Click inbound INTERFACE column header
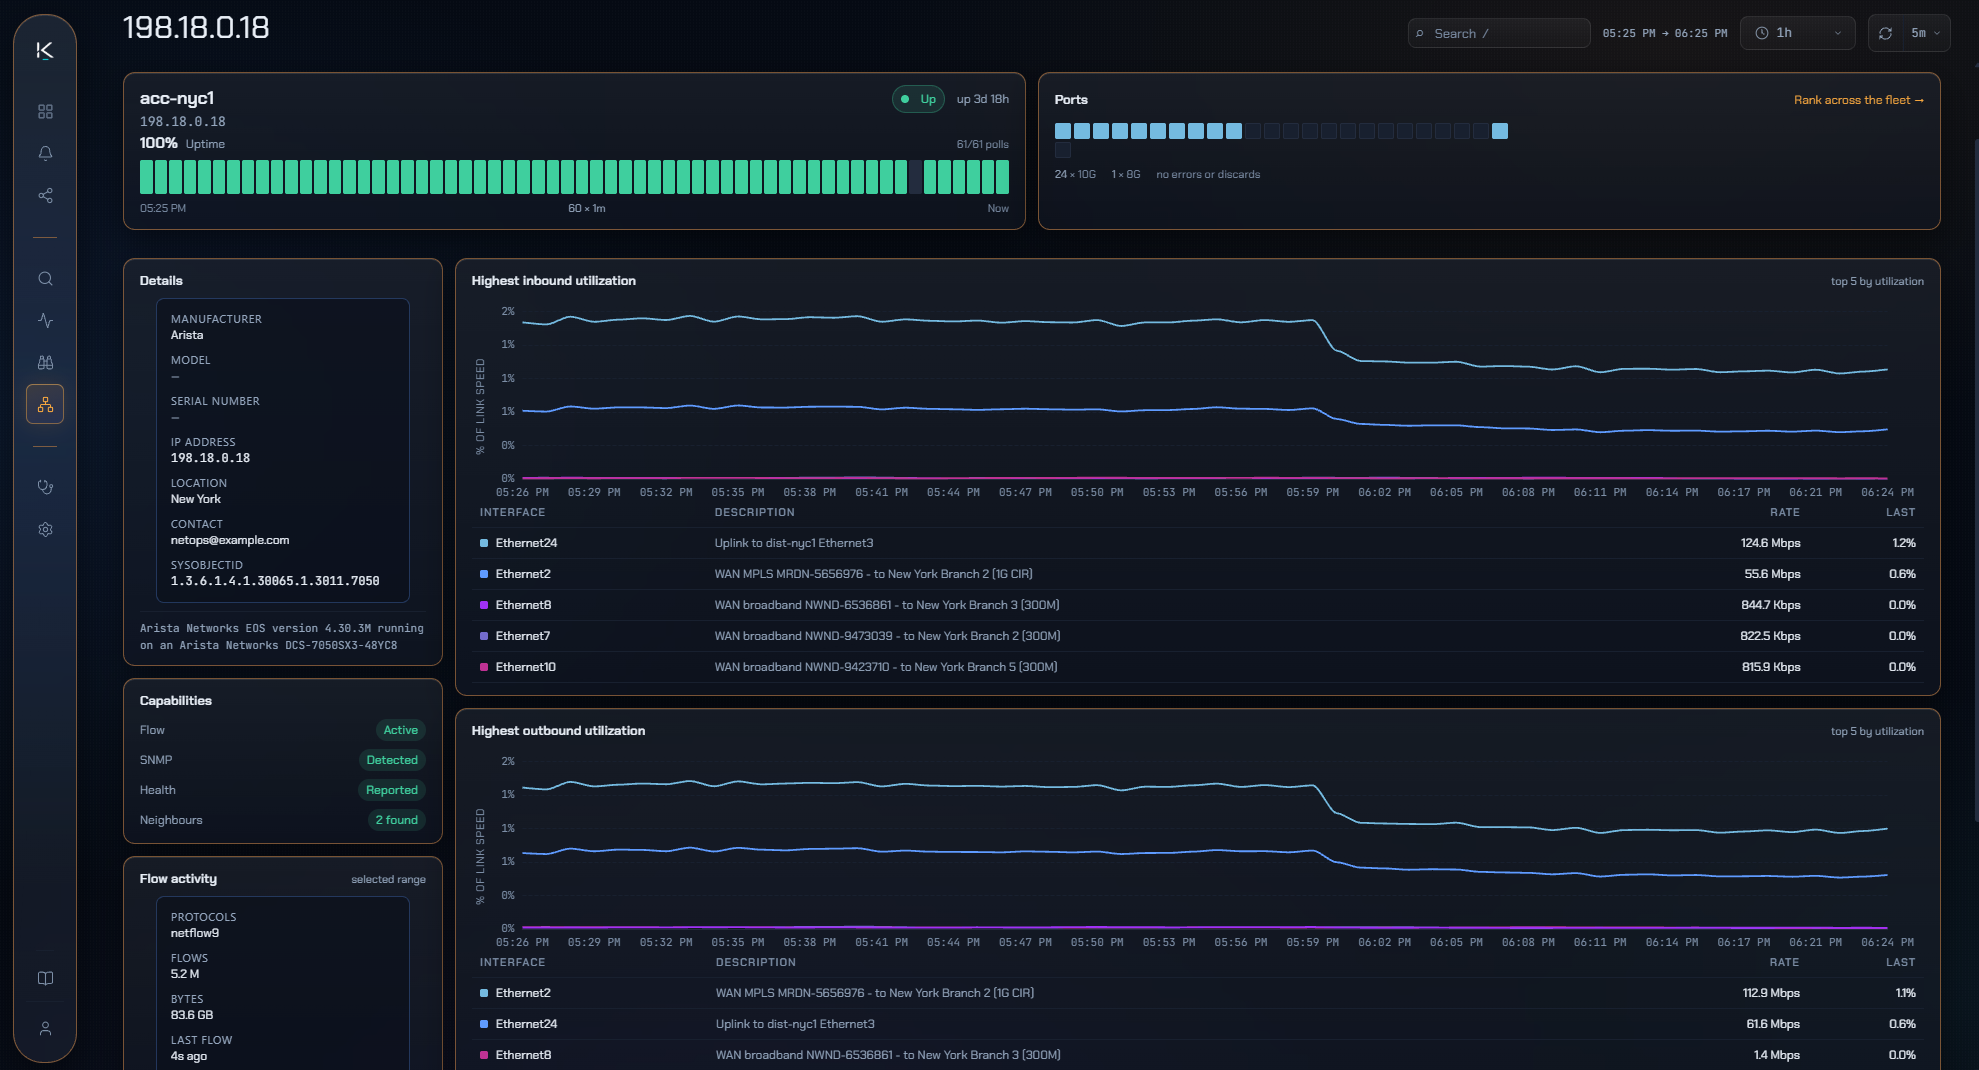The height and width of the screenshot is (1070, 1979). [x=512, y=512]
